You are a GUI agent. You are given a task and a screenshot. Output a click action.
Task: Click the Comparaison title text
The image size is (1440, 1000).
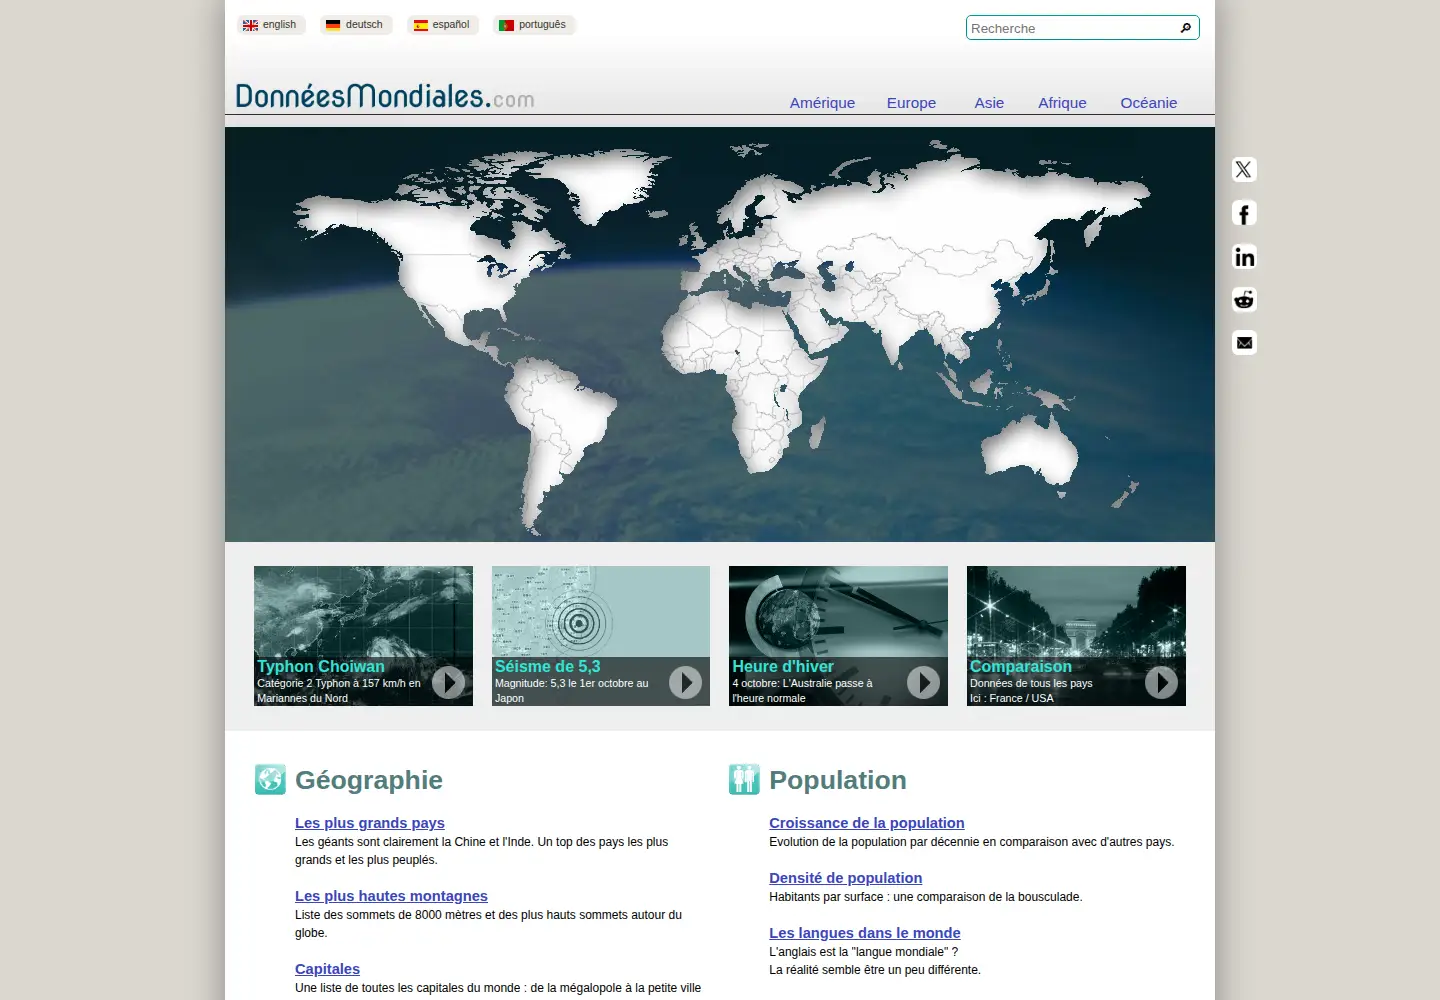pos(1021,666)
